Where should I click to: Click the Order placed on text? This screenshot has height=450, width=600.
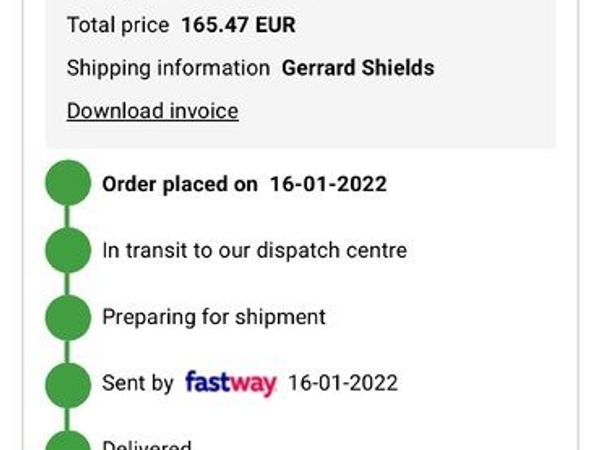coord(180,184)
